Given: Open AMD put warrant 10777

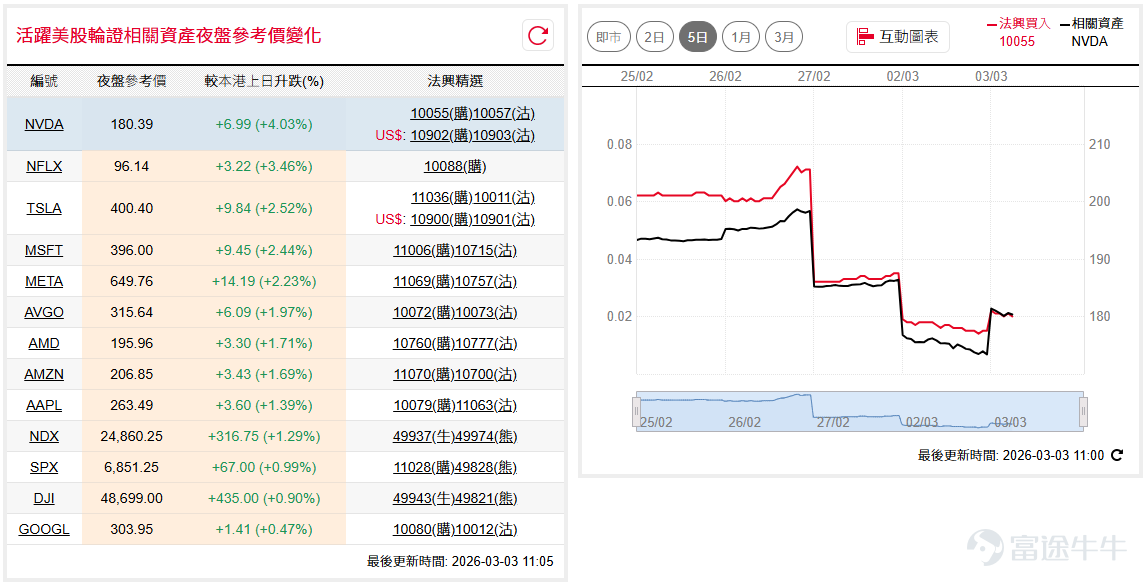Looking at the screenshot, I should tap(486, 343).
